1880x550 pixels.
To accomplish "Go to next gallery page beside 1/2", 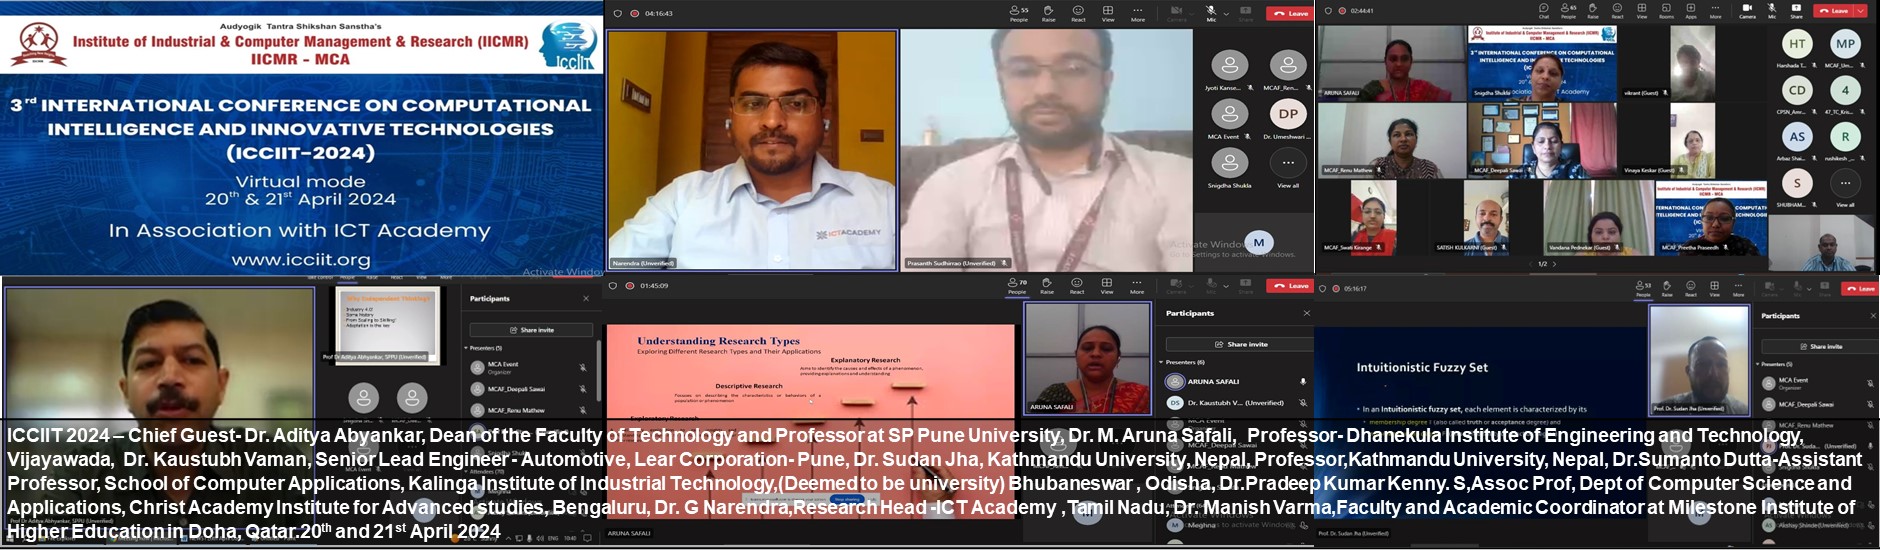I will [x=1555, y=264].
